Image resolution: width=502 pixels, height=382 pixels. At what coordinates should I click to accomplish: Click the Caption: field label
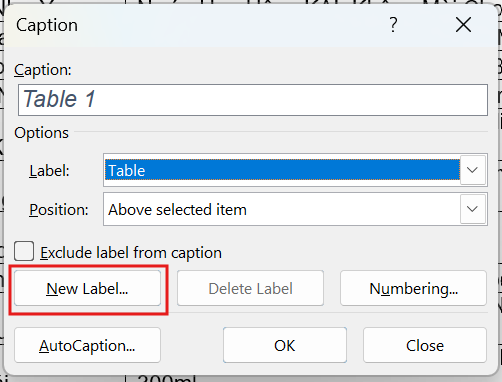point(43,70)
